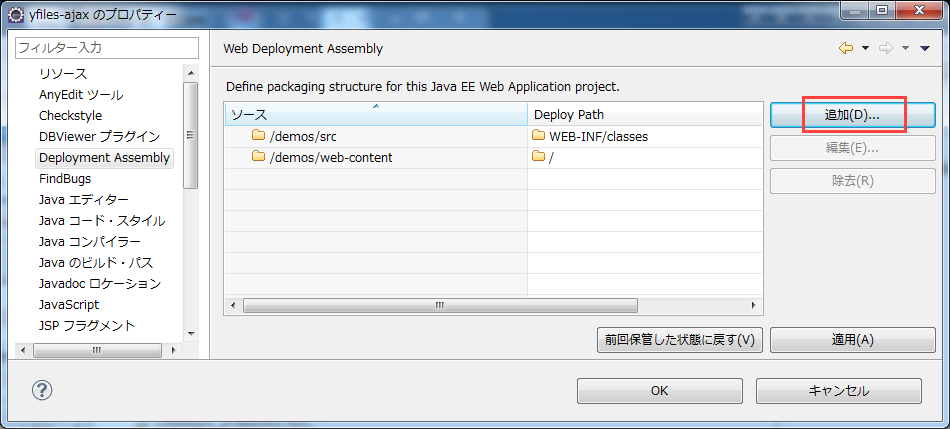This screenshot has height=429, width=950.
Task: Click the root deploy path folder icon
Action: point(539,157)
